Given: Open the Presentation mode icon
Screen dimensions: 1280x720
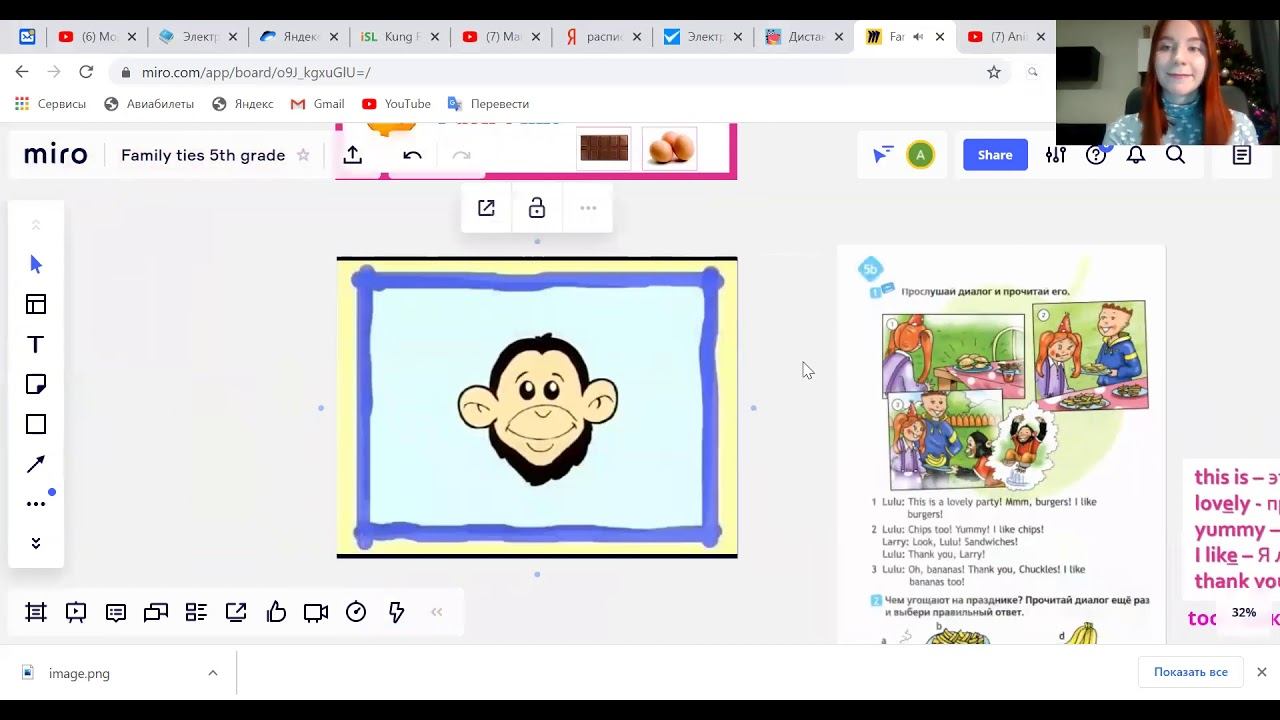Looking at the screenshot, I should tap(76, 612).
